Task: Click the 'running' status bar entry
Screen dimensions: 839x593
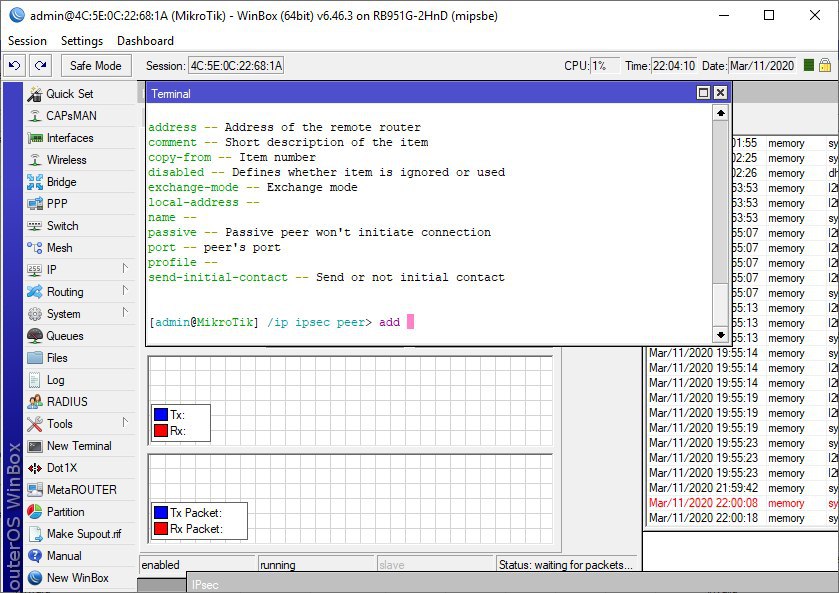Action: click(x=316, y=565)
